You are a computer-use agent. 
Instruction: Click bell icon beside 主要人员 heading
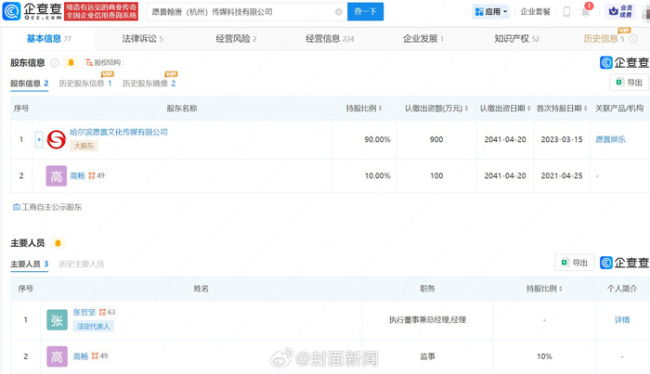pyautogui.click(x=58, y=243)
